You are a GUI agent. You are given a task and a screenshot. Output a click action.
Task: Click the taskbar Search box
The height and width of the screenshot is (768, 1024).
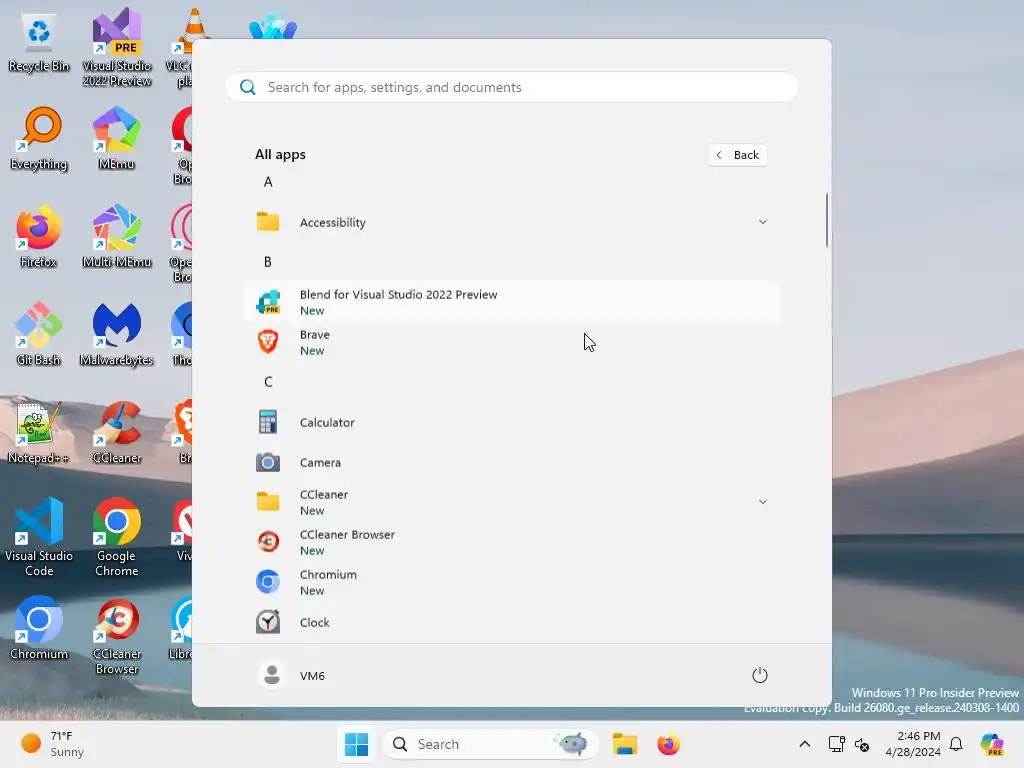490,744
